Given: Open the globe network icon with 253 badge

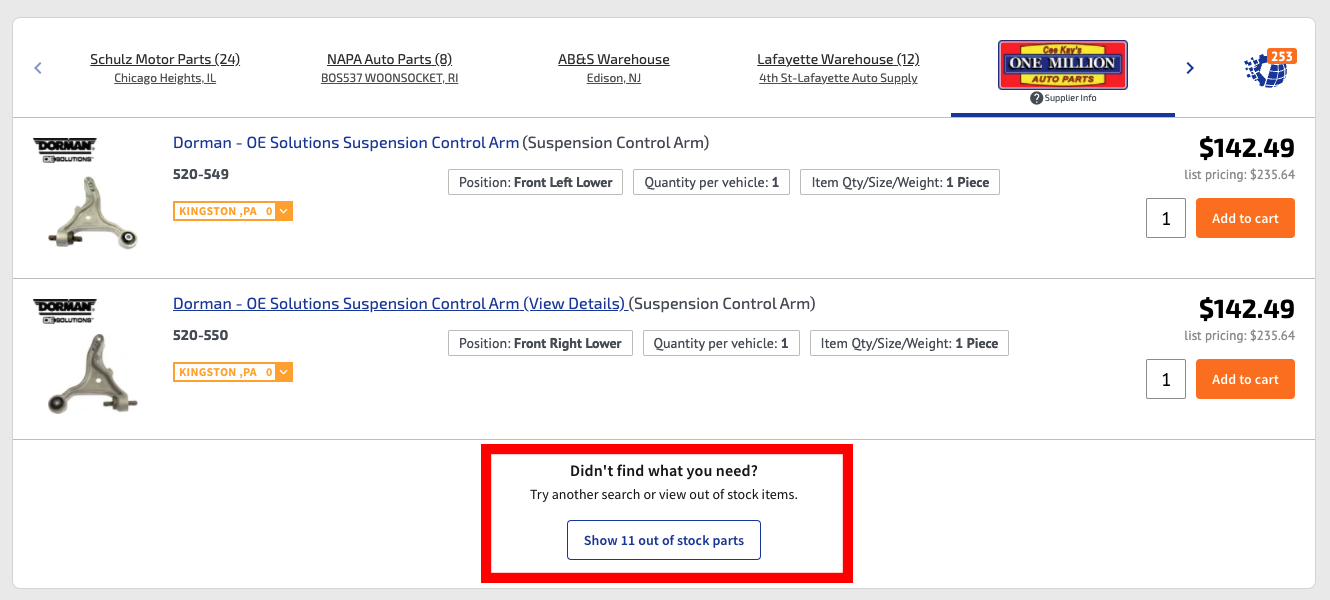Looking at the screenshot, I should click(x=1270, y=68).
